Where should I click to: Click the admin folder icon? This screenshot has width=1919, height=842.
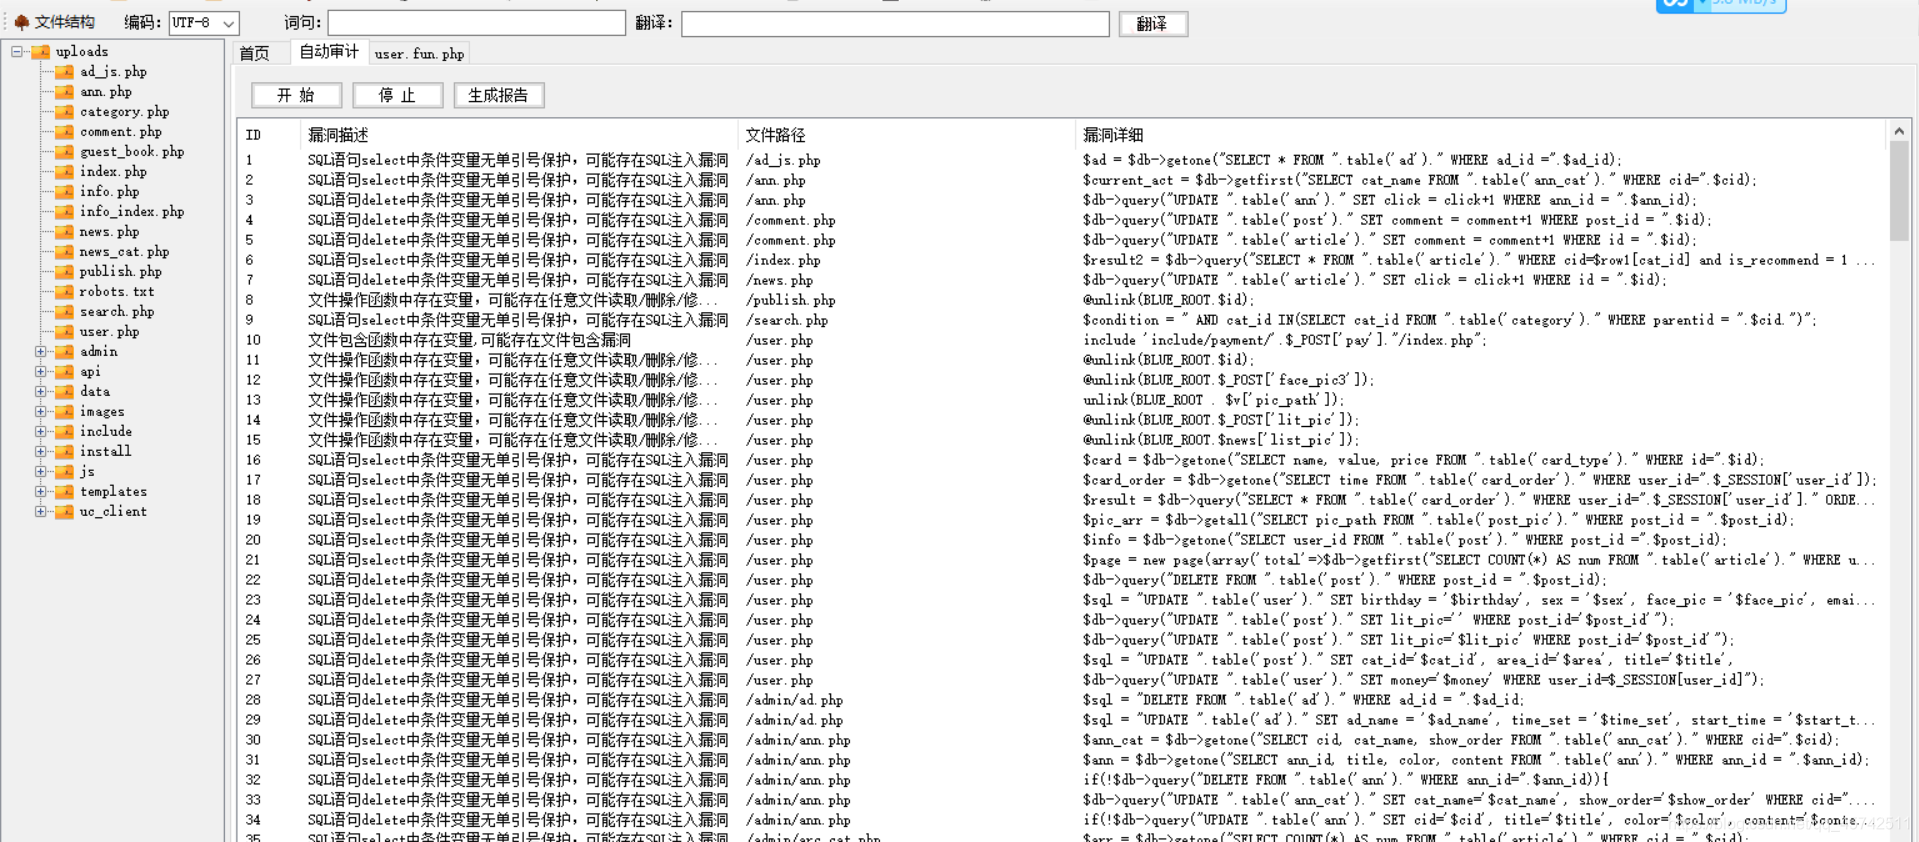click(64, 352)
